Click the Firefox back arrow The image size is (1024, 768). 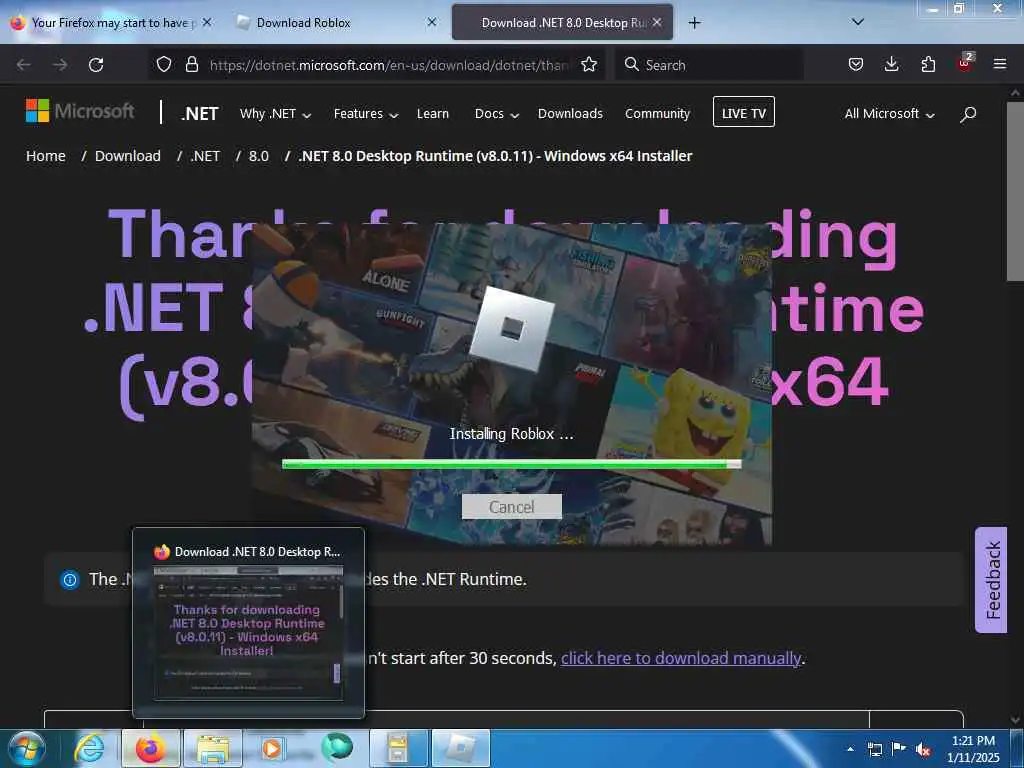(x=24, y=65)
